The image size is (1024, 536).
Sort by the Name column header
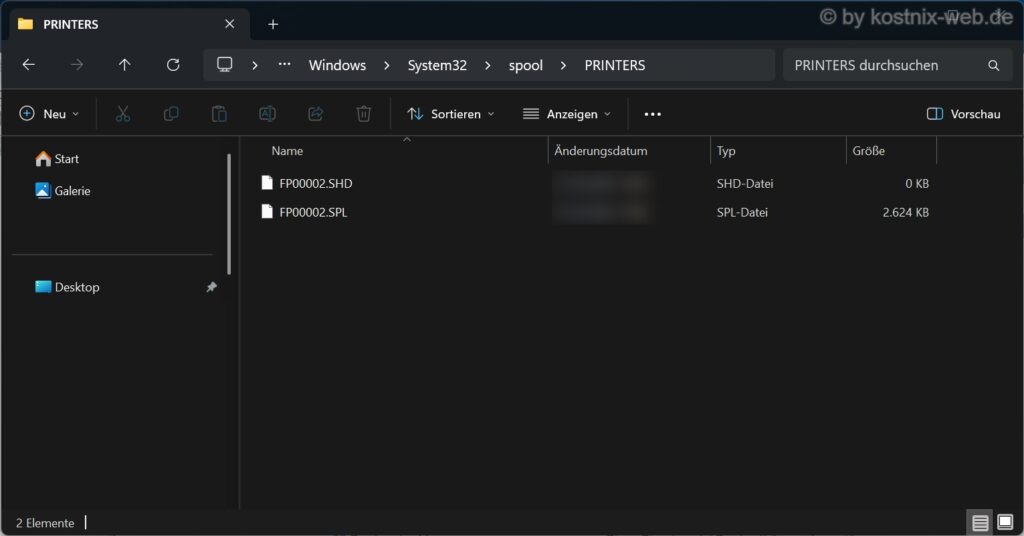click(x=287, y=151)
